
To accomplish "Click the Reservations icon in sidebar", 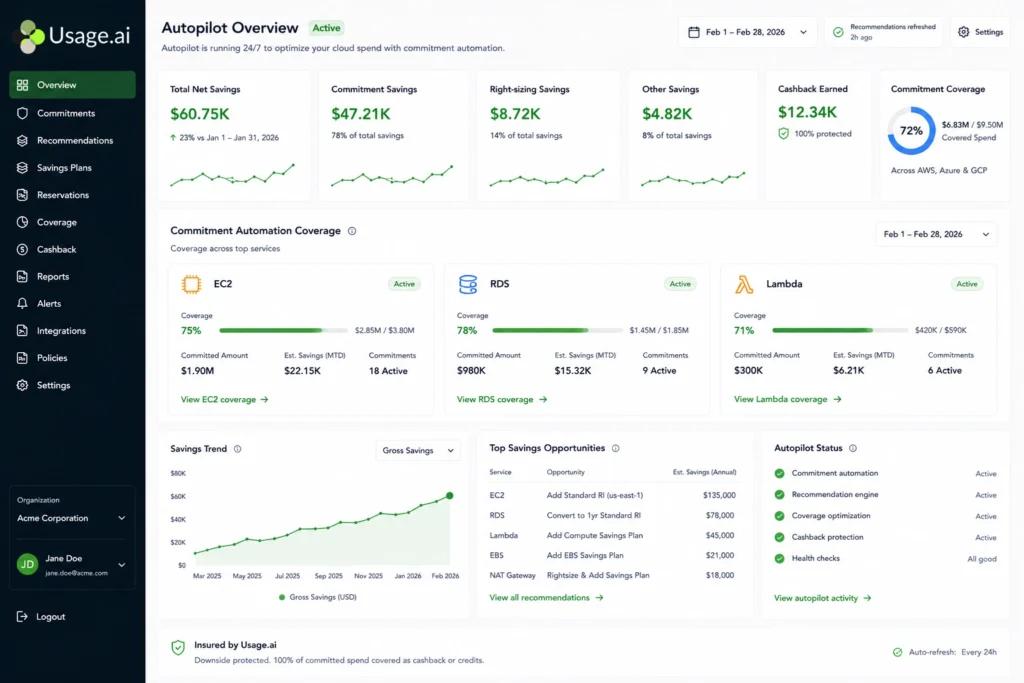I will coord(22,195).
